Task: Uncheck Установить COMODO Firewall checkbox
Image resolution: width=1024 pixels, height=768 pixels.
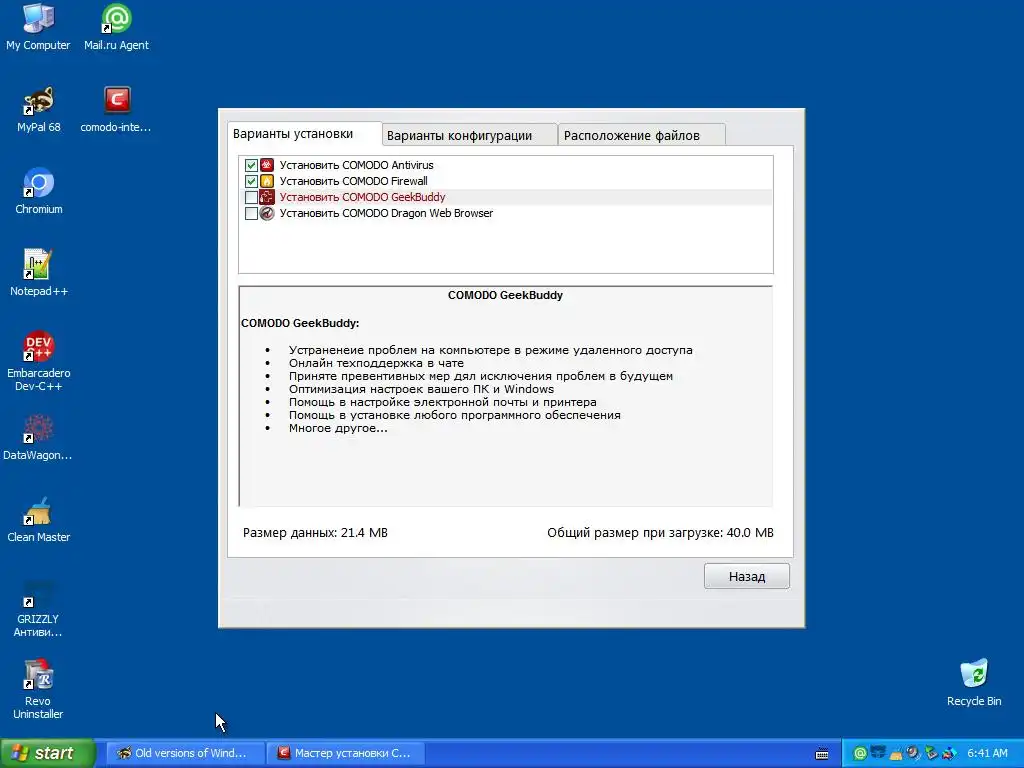Action: coord(251,181)
